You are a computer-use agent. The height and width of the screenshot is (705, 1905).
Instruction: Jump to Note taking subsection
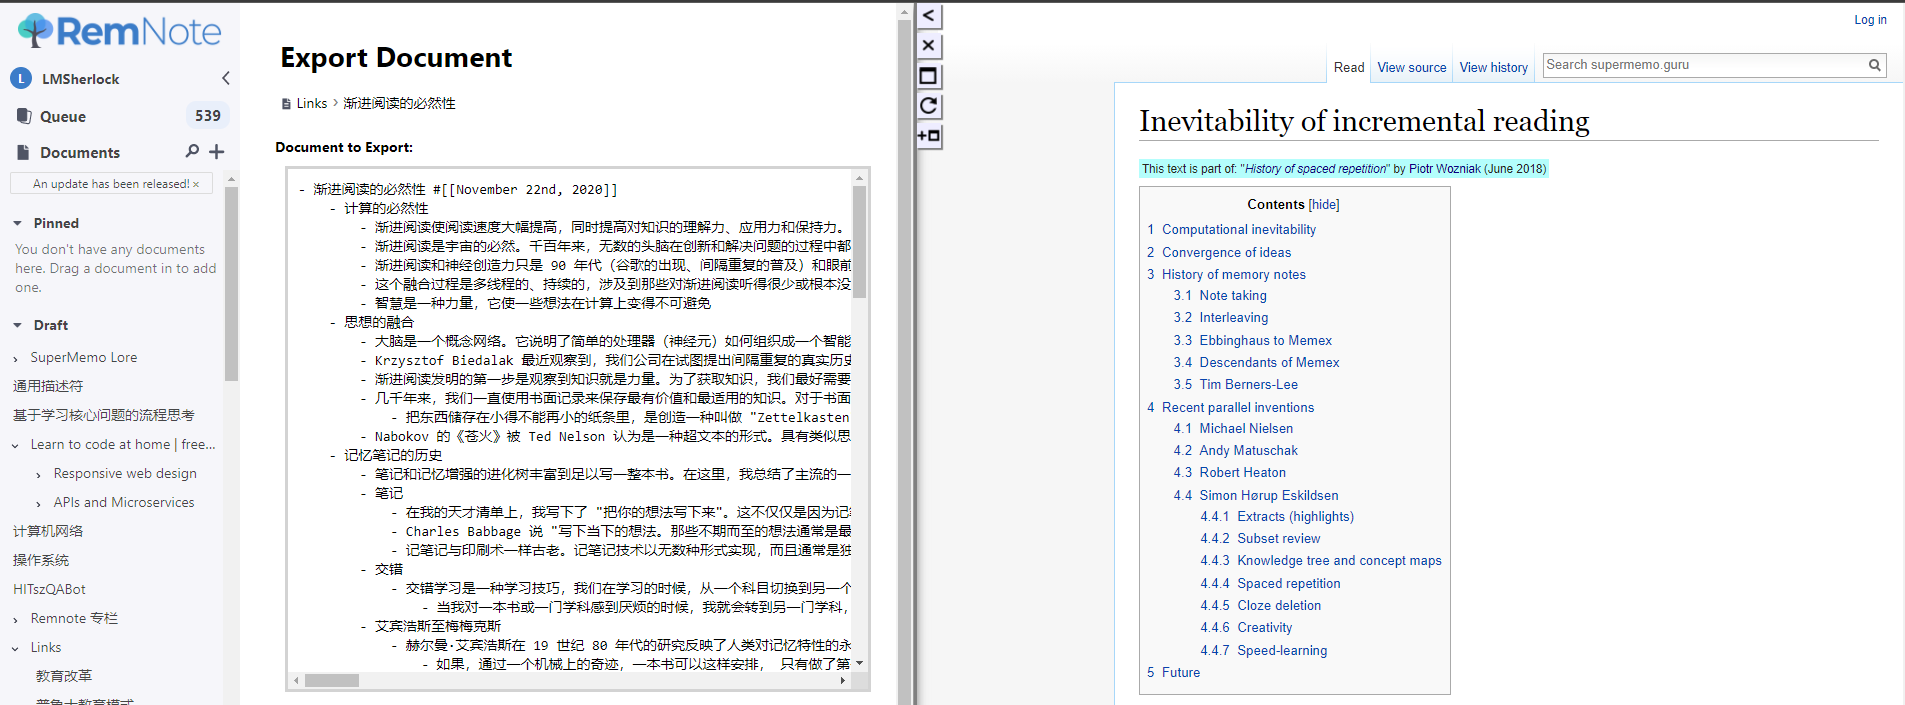(1233, 295)
